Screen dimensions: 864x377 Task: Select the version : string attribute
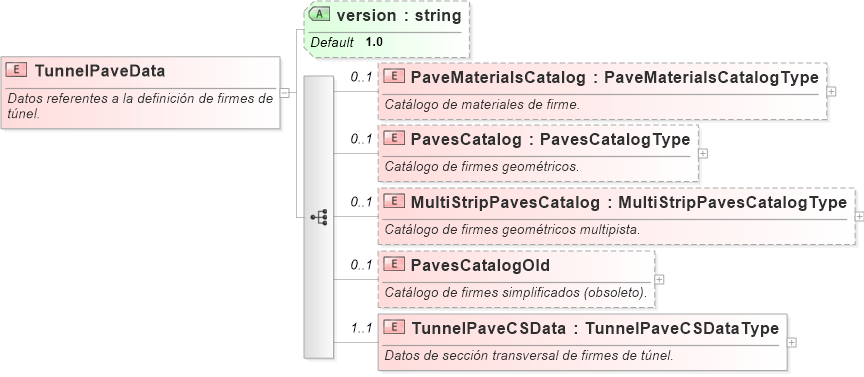click(x=399, y=15)
